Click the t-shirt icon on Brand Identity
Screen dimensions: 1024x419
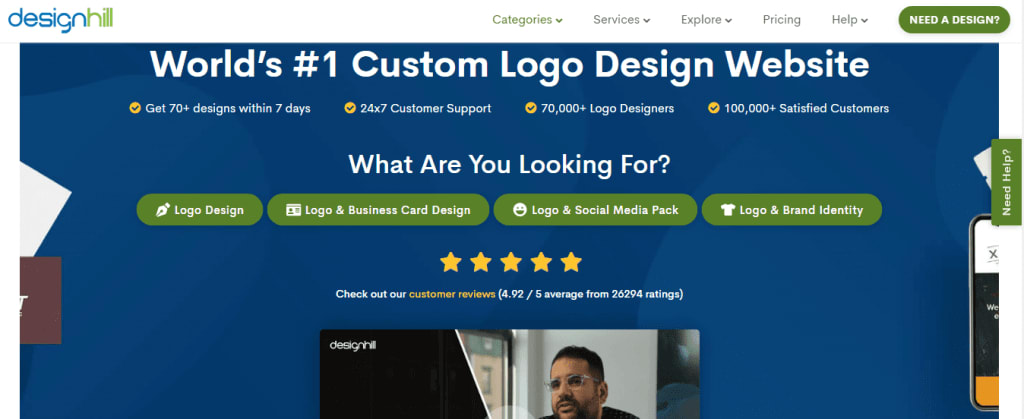tap(728, 210)
